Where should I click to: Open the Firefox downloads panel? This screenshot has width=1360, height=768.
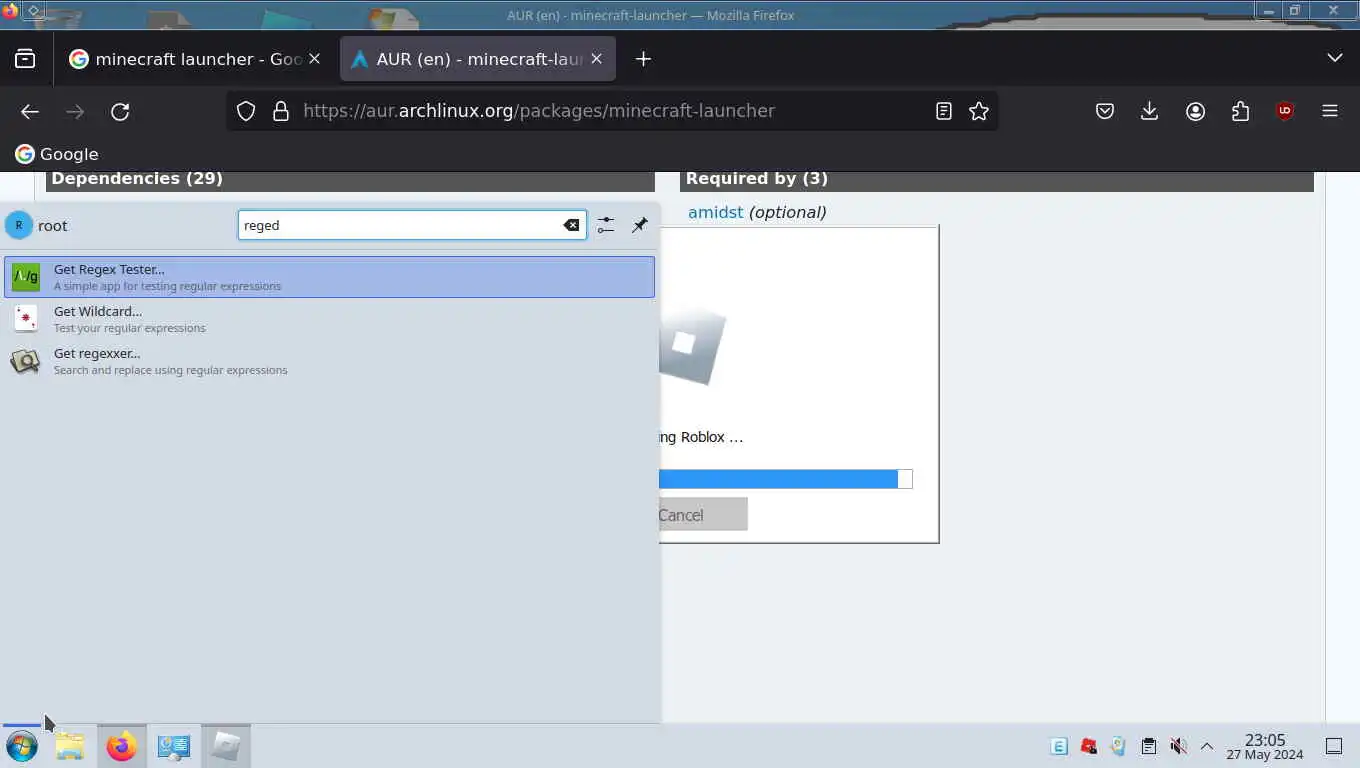click(x=1149, y=111)
